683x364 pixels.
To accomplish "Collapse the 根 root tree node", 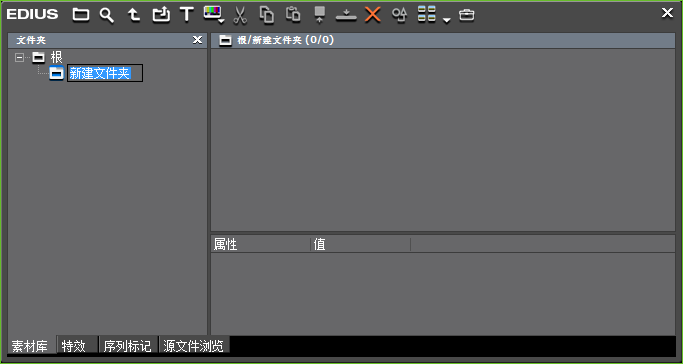I will tap(19, 57).
